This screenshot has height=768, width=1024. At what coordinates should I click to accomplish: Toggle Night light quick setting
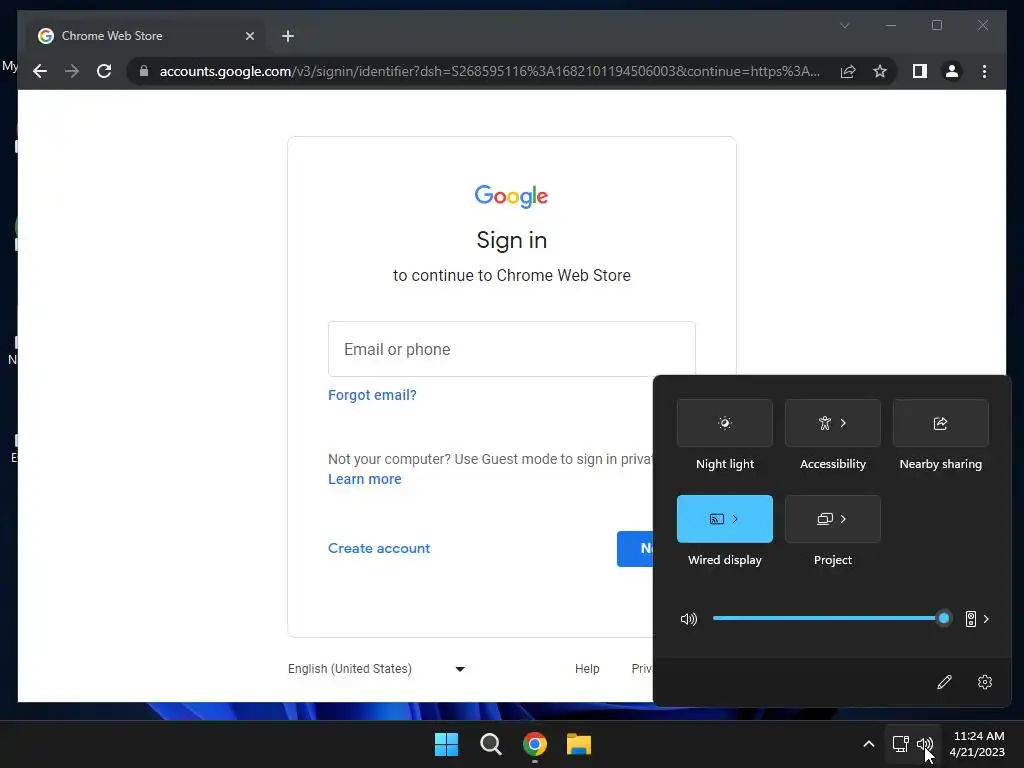tap(725, 423)
